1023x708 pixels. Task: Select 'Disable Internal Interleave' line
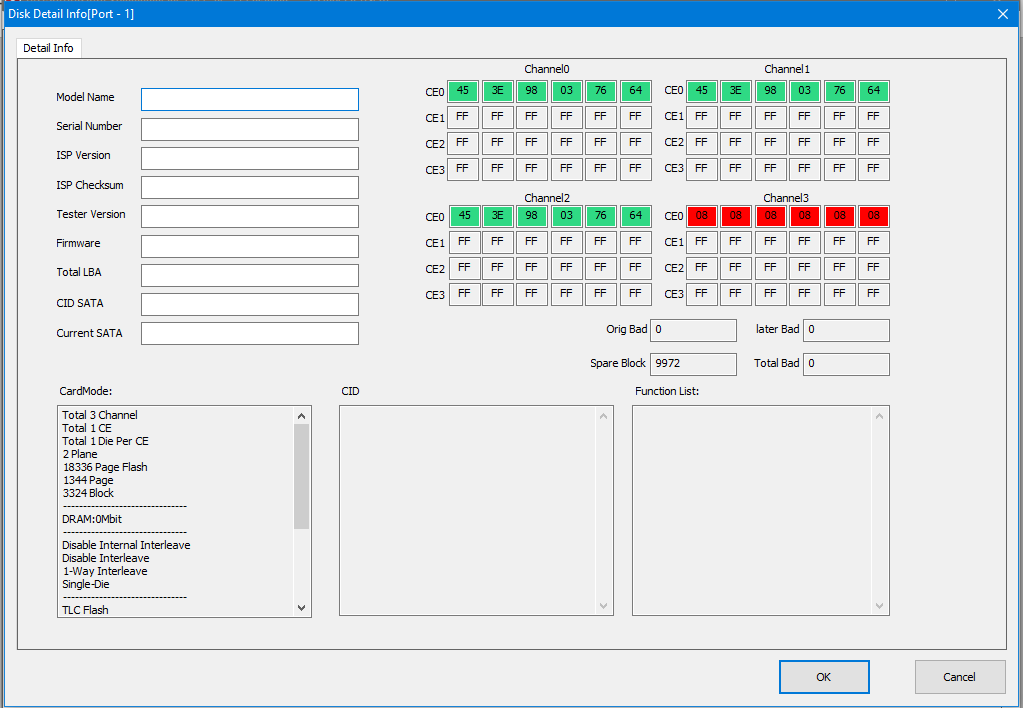tap(126, 545)
